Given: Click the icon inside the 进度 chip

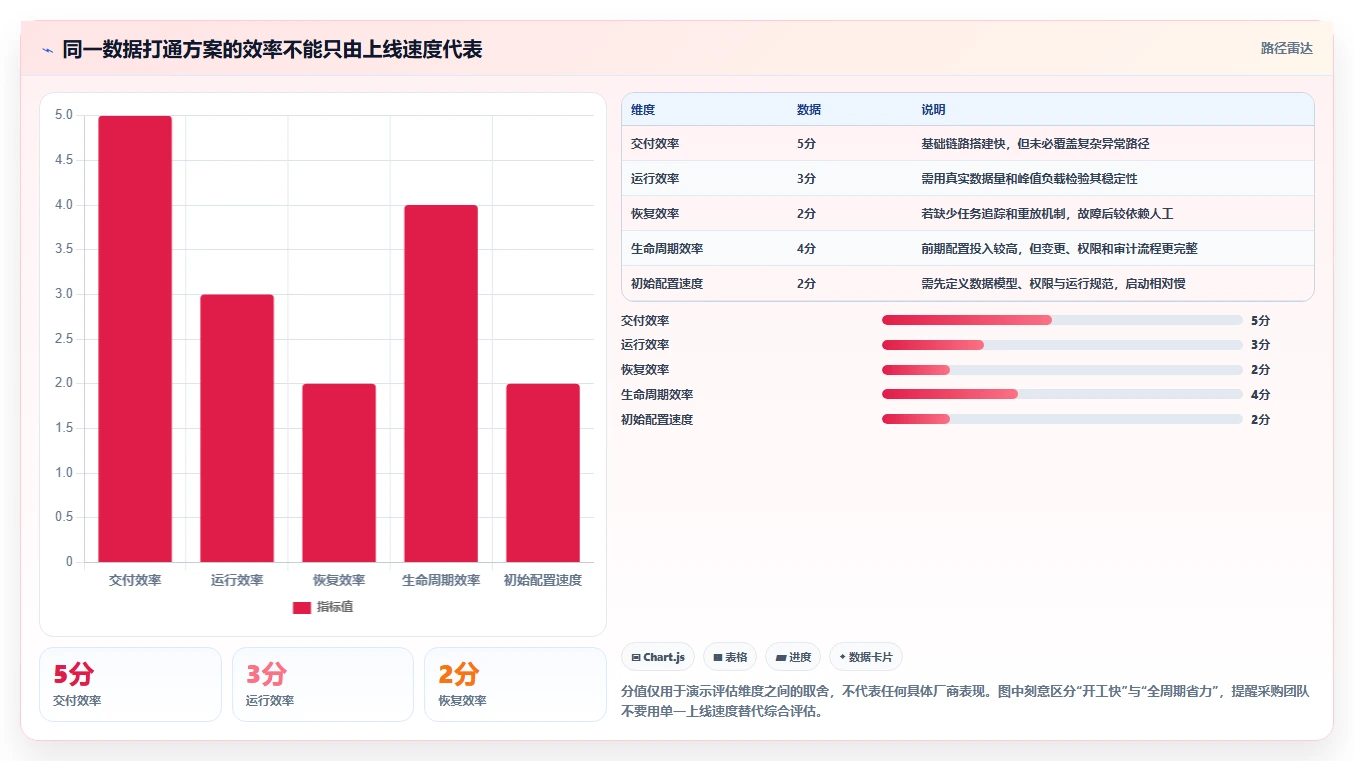Looking at the screenshot, I should click(x=781, y=657).
